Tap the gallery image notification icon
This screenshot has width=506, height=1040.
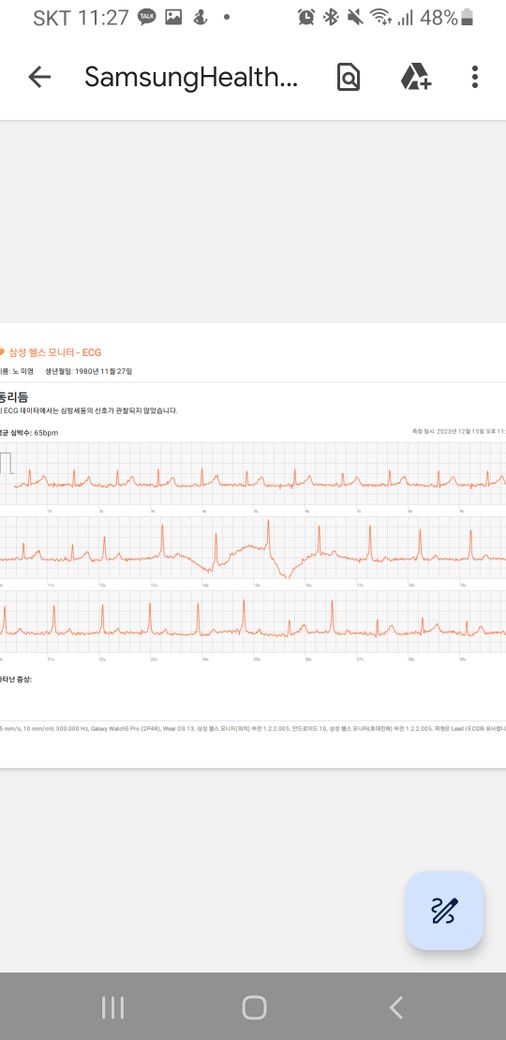coord(174,18)
